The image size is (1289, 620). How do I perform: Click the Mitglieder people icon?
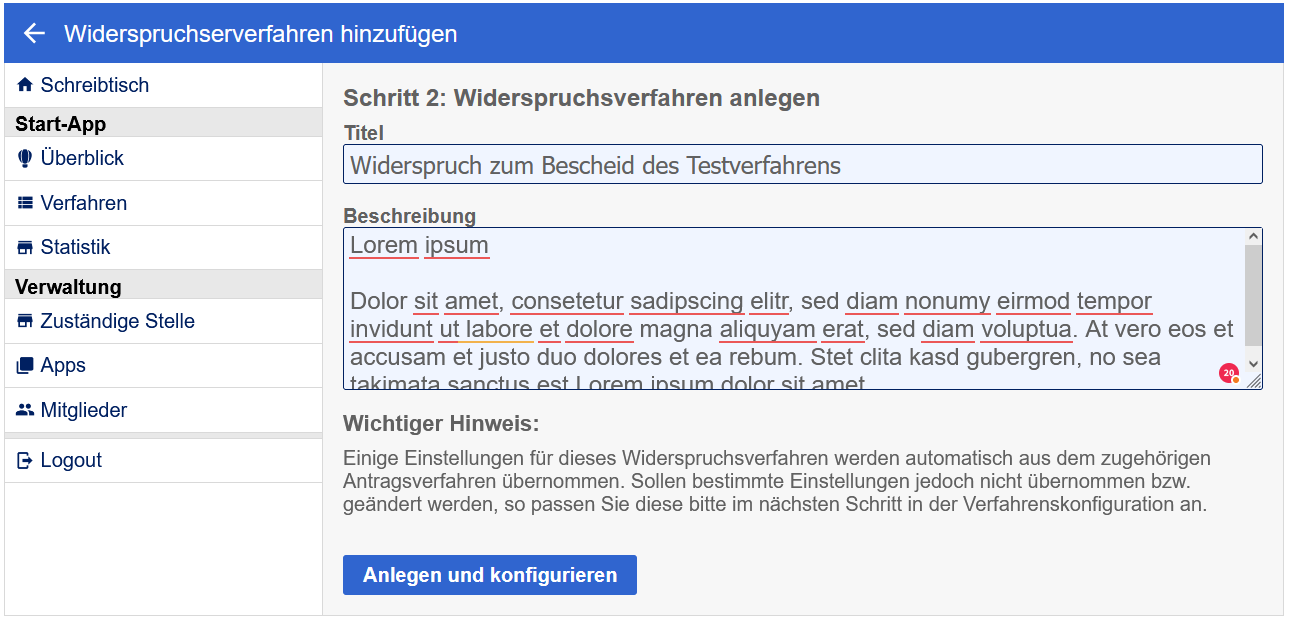click(25, 411)
